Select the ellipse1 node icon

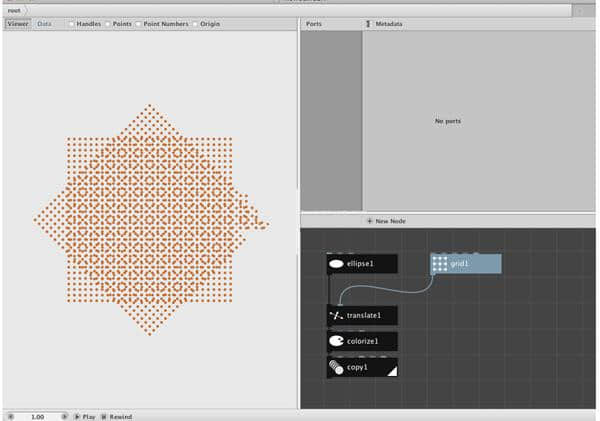click(x=337, y=264)
